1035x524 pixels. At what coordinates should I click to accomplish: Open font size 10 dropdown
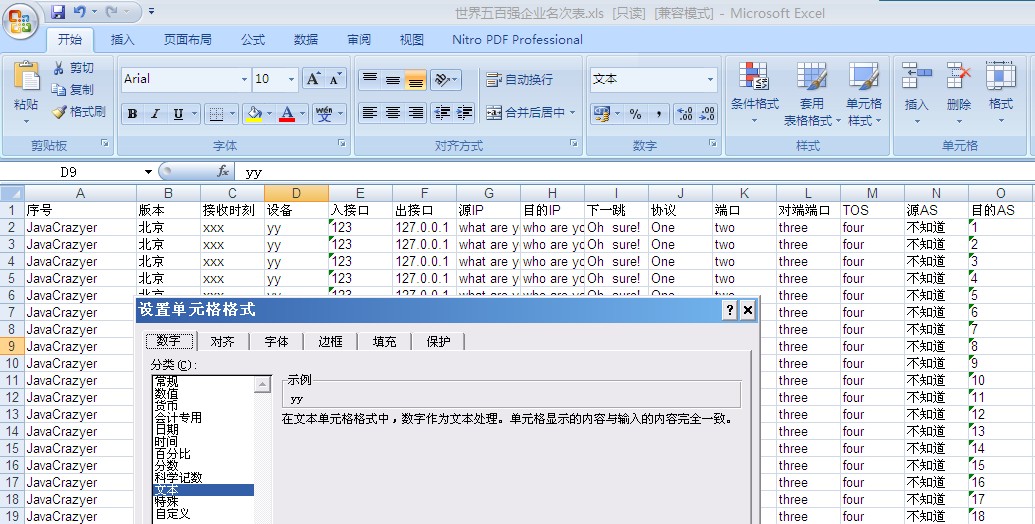tap(291, 79)
